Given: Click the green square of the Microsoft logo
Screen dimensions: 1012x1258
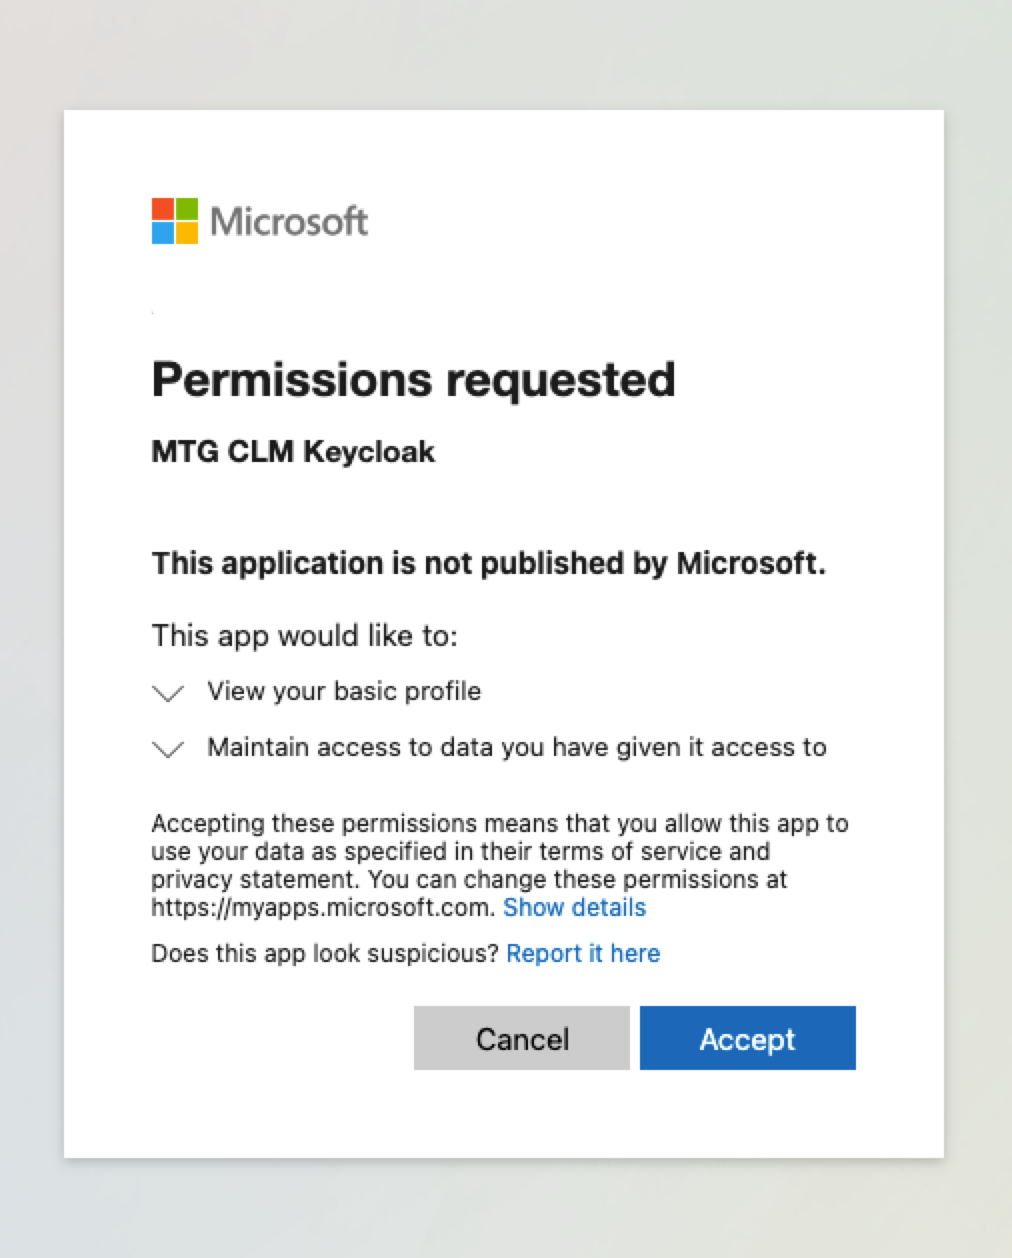Looking at the screenshot, I should pos(187,208).
